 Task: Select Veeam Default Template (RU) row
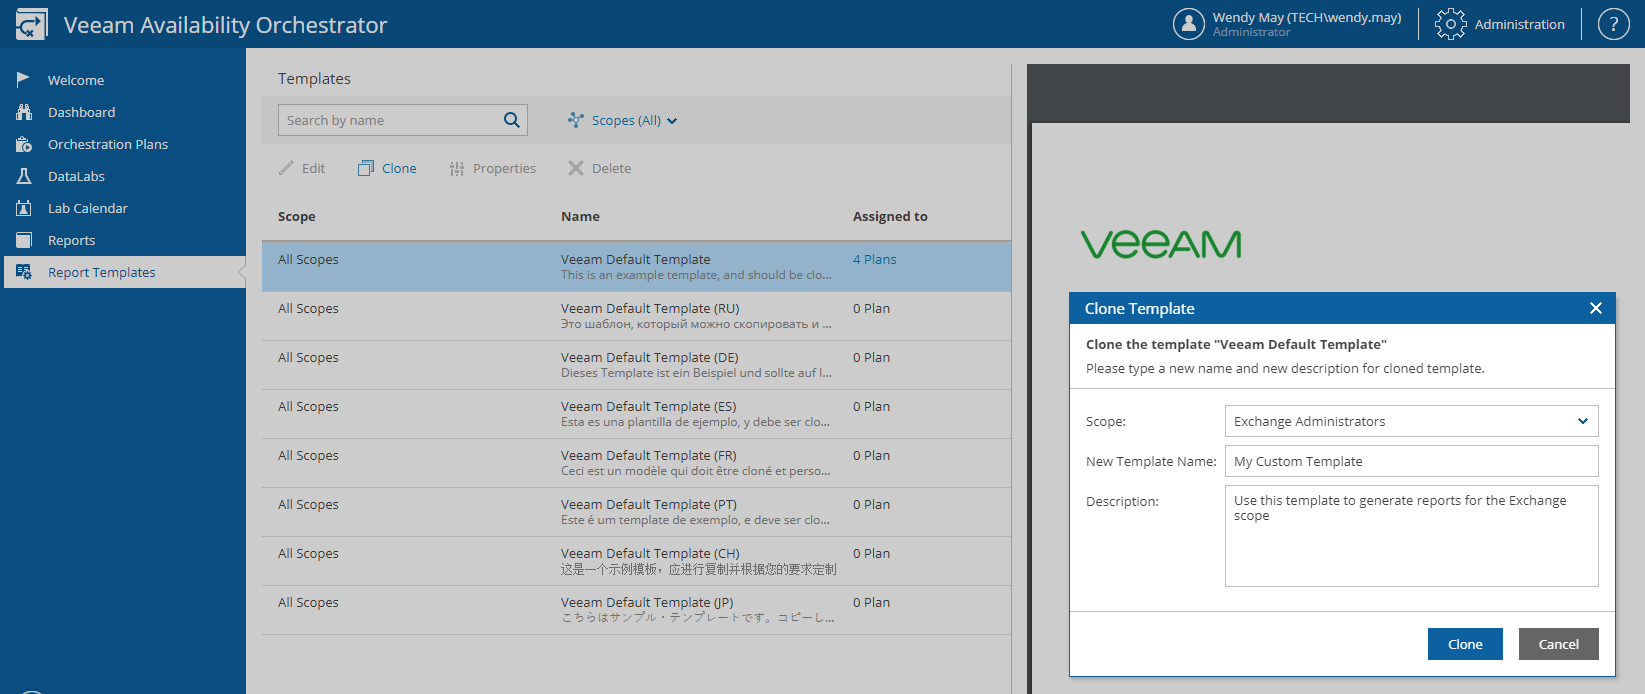pos(636,316)
